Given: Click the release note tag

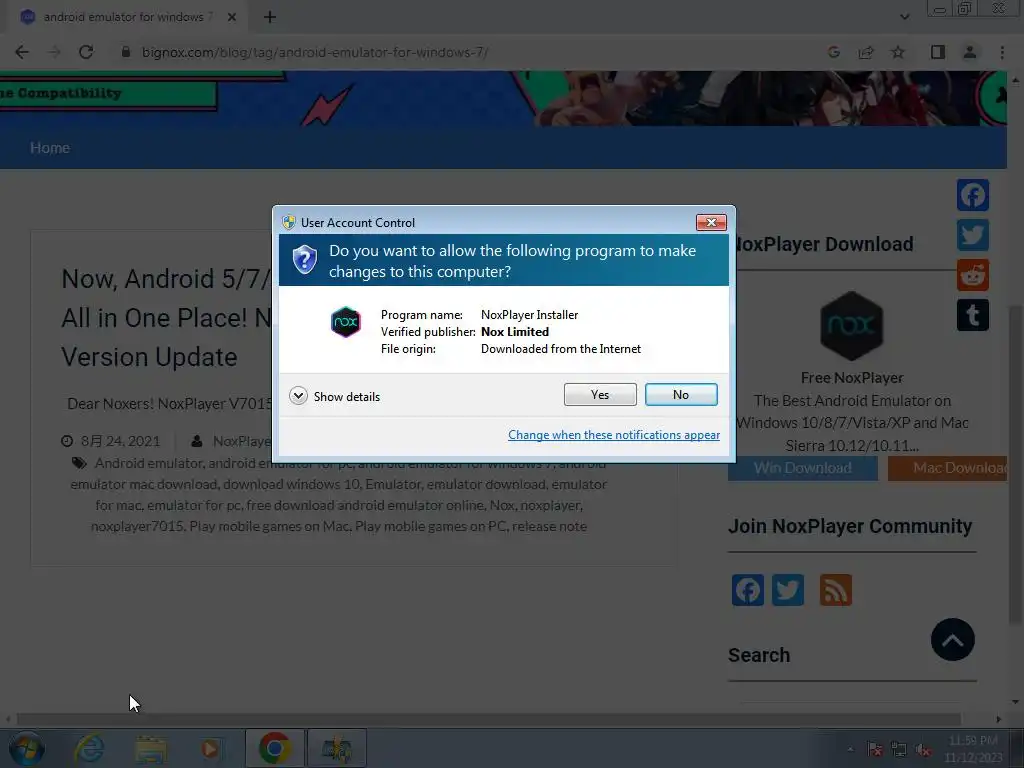Looking at the screenshot, I should pyautogui.click(x=549, y=526).
